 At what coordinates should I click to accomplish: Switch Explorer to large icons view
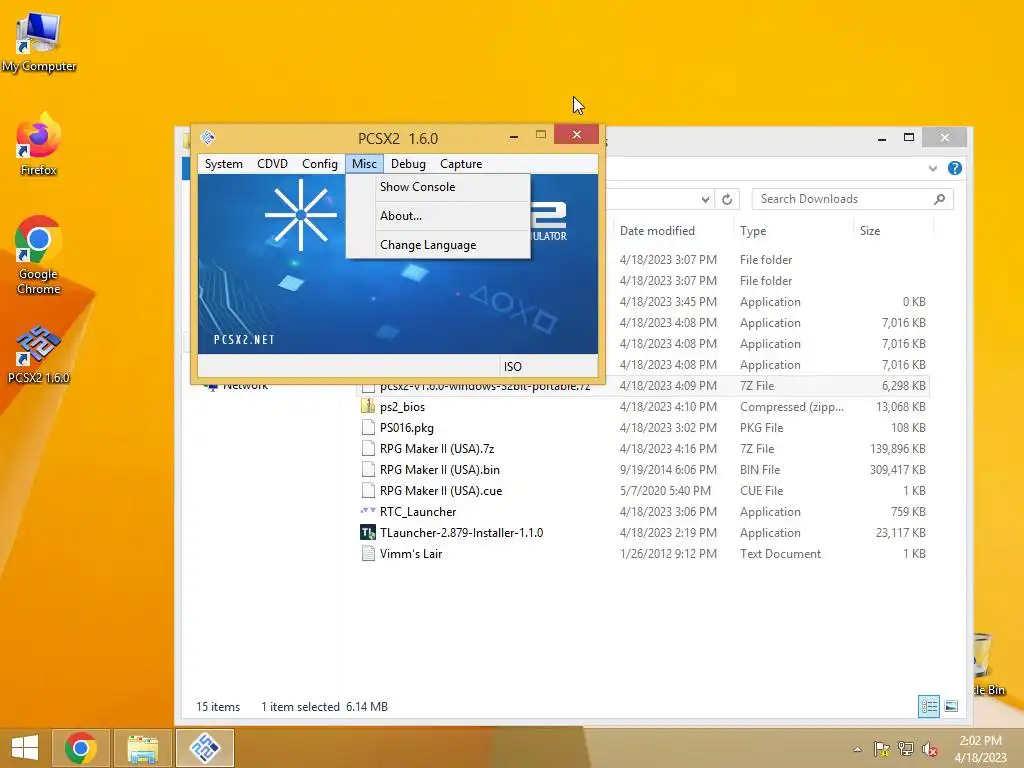point(951,706)
